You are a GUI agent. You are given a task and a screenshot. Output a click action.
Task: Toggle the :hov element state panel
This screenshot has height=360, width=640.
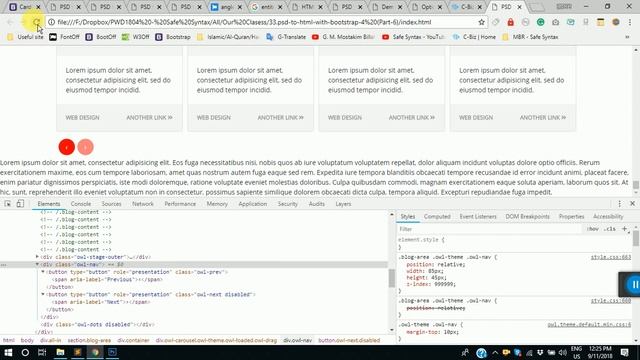tap(593, 229)
